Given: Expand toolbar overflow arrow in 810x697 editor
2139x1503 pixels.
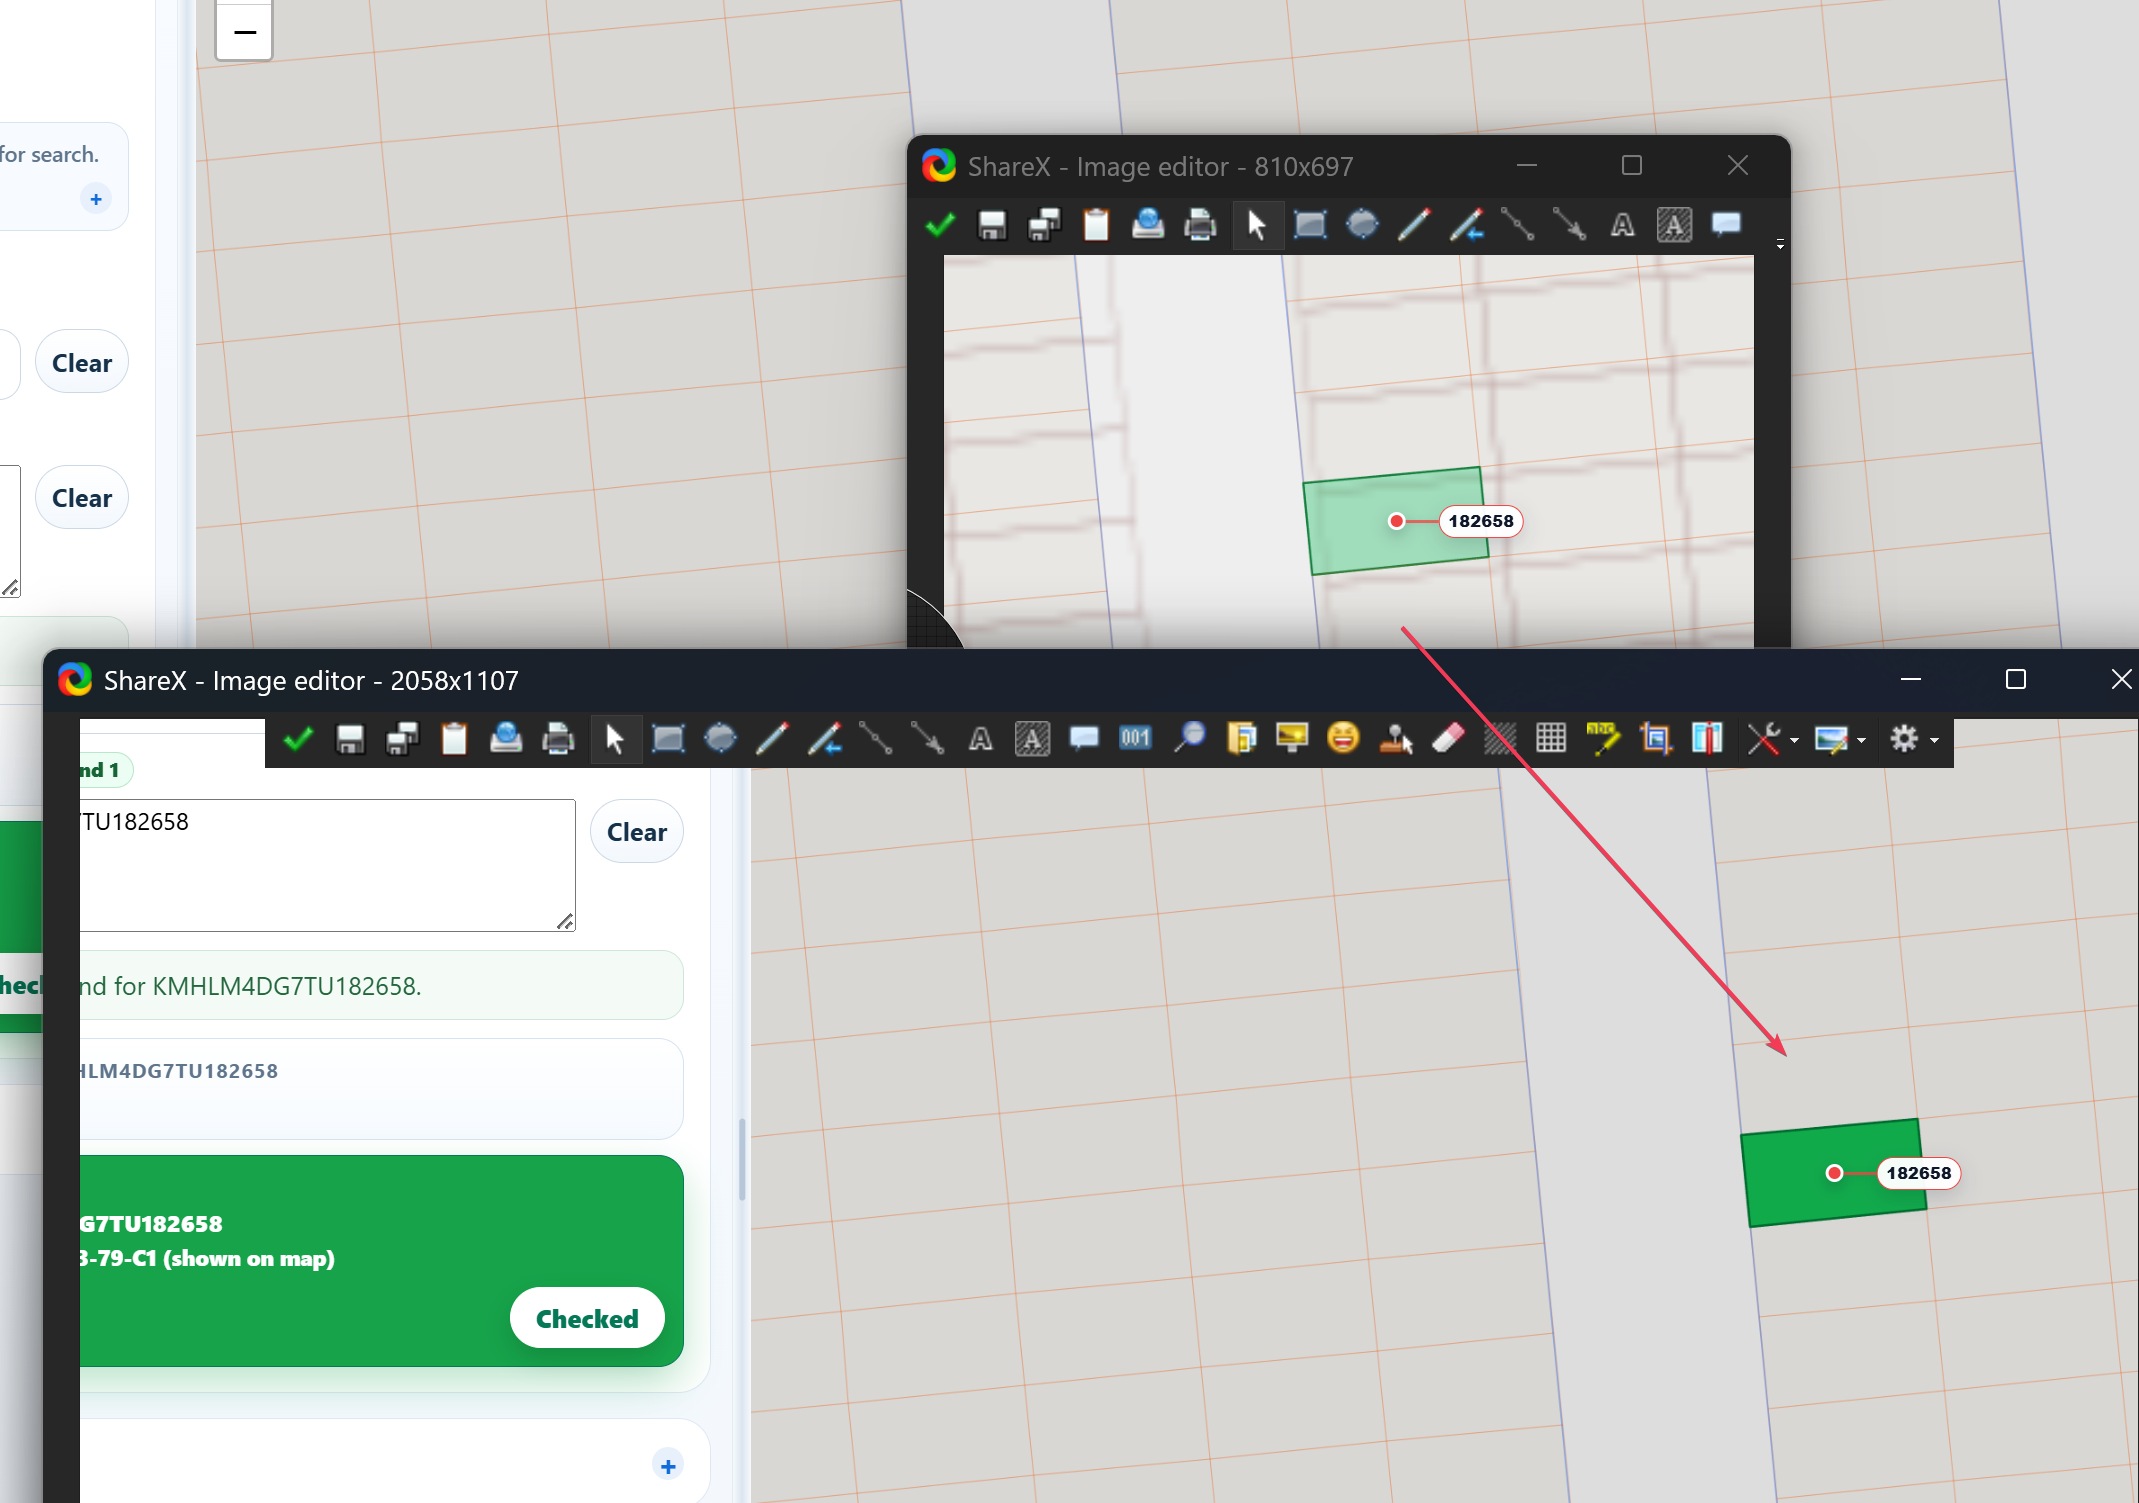Looking at the screenshot, I should (1780, 244).
